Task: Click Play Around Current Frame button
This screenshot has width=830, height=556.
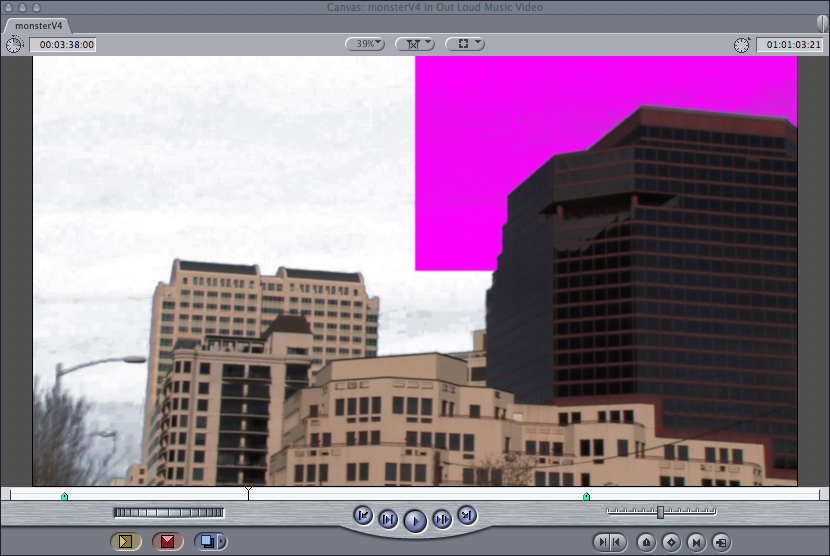Action: (442, 518)
